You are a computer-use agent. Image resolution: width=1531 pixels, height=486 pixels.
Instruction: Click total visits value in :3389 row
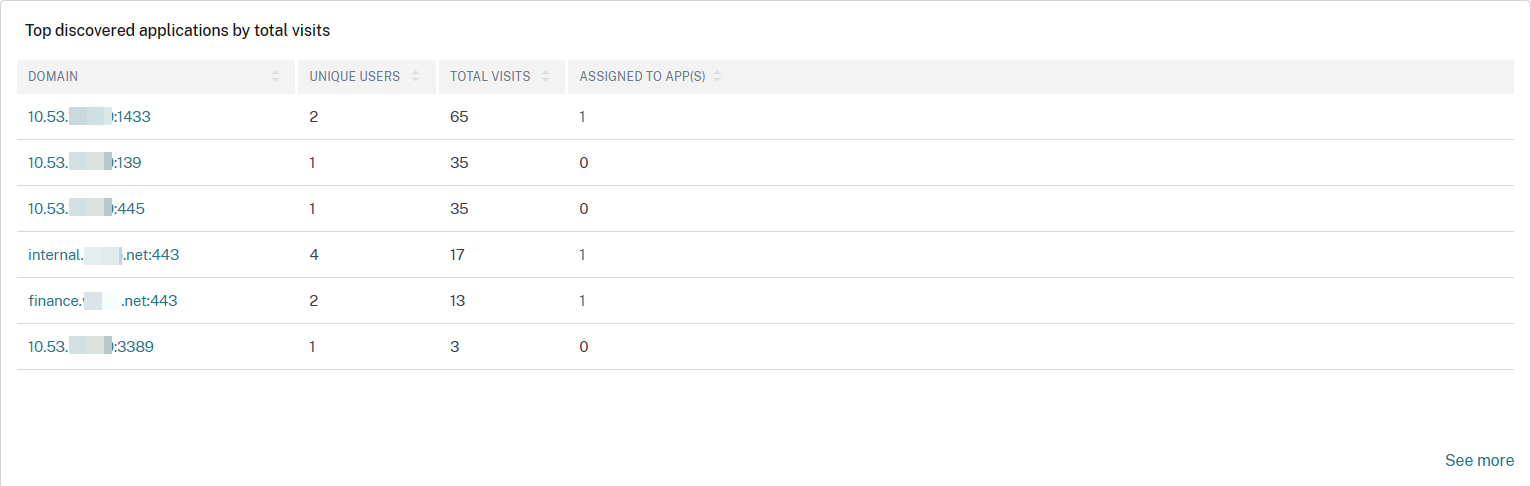pos(454,347)
